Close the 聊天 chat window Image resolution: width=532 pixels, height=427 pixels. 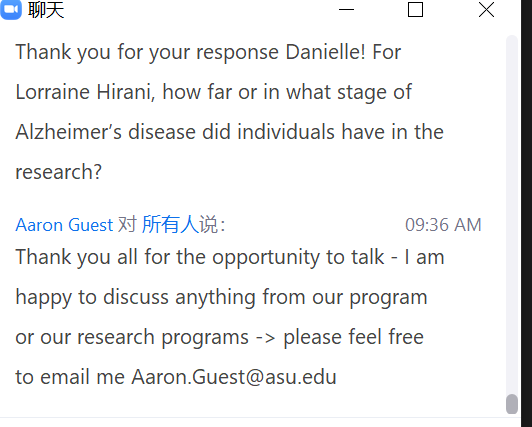pos(486,9)
